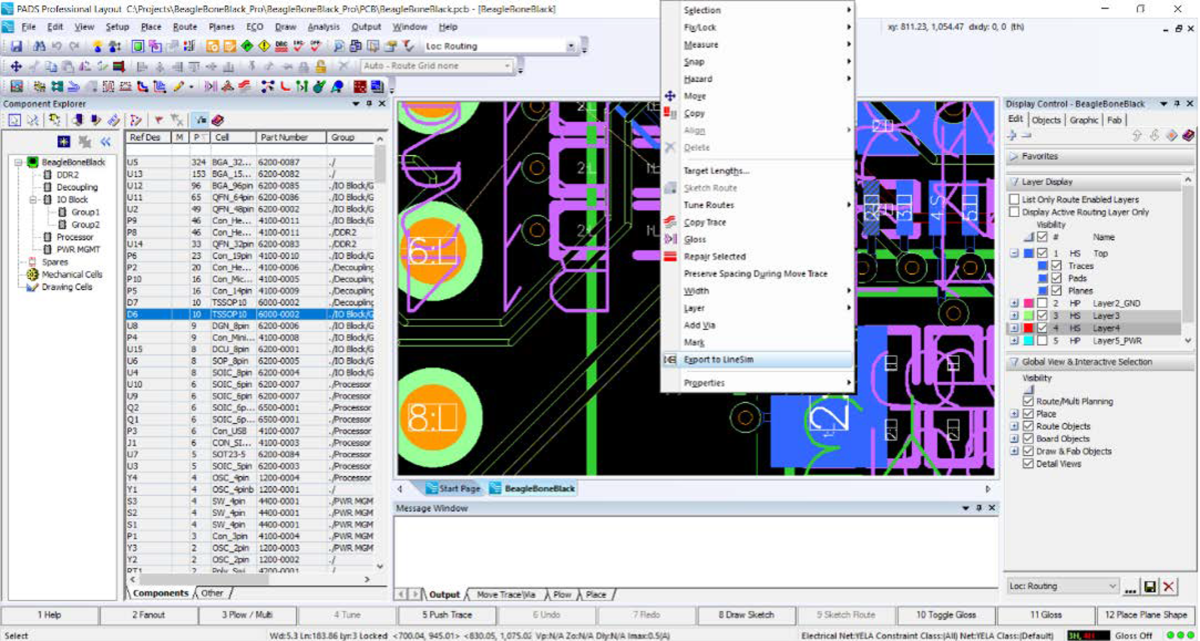Viewport: 1200px width, 641px height.
Task: Toggle Route/Multi Planning visibility checkbox
Action: (x=1028, y=401)
